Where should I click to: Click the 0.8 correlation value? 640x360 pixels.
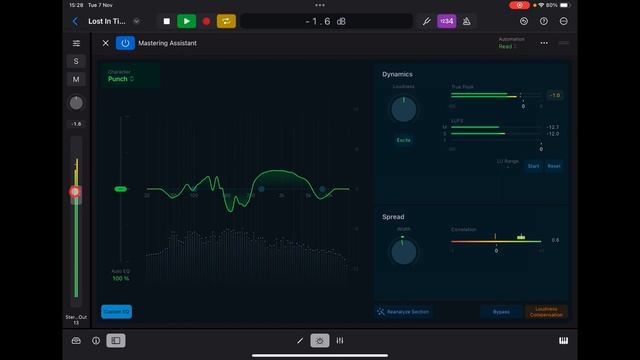[x=555, y=240]
